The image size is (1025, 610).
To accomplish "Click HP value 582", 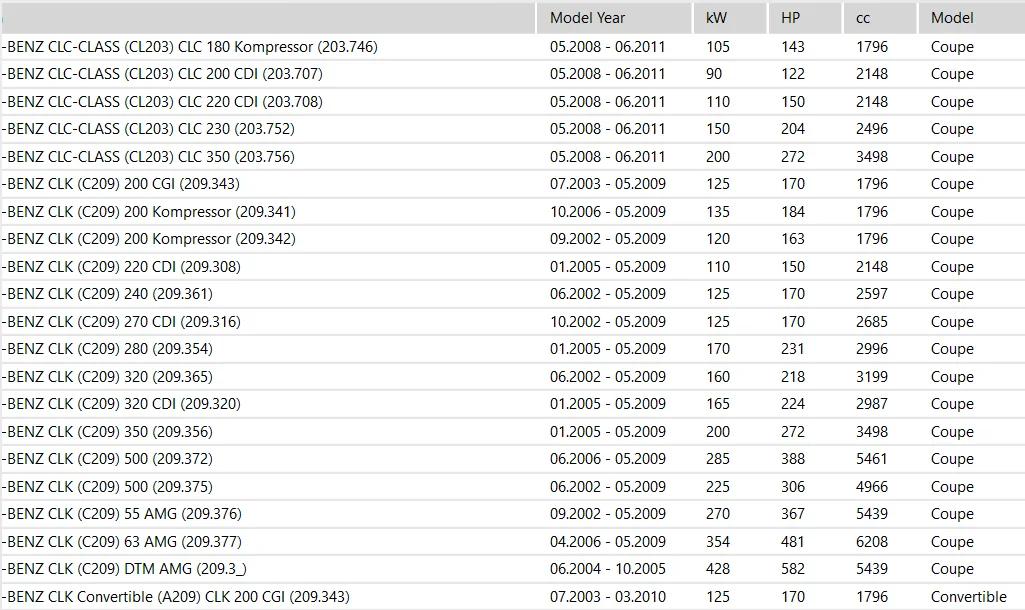I will tap(793, 569).
